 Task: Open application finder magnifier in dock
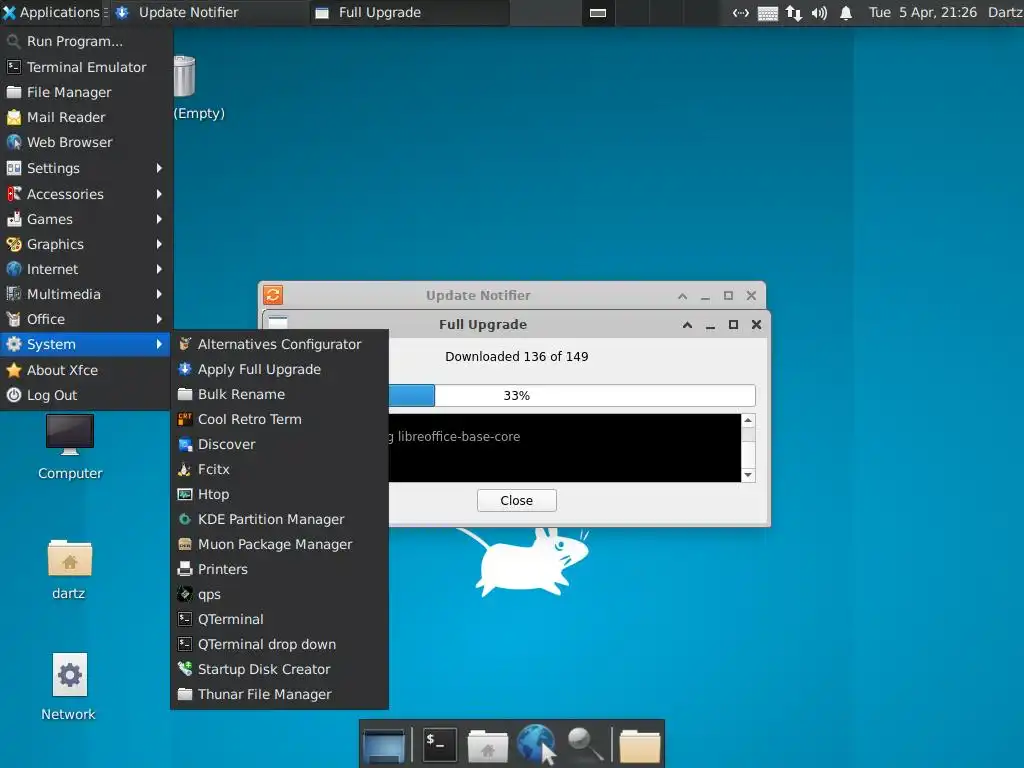tap(584, 744)
